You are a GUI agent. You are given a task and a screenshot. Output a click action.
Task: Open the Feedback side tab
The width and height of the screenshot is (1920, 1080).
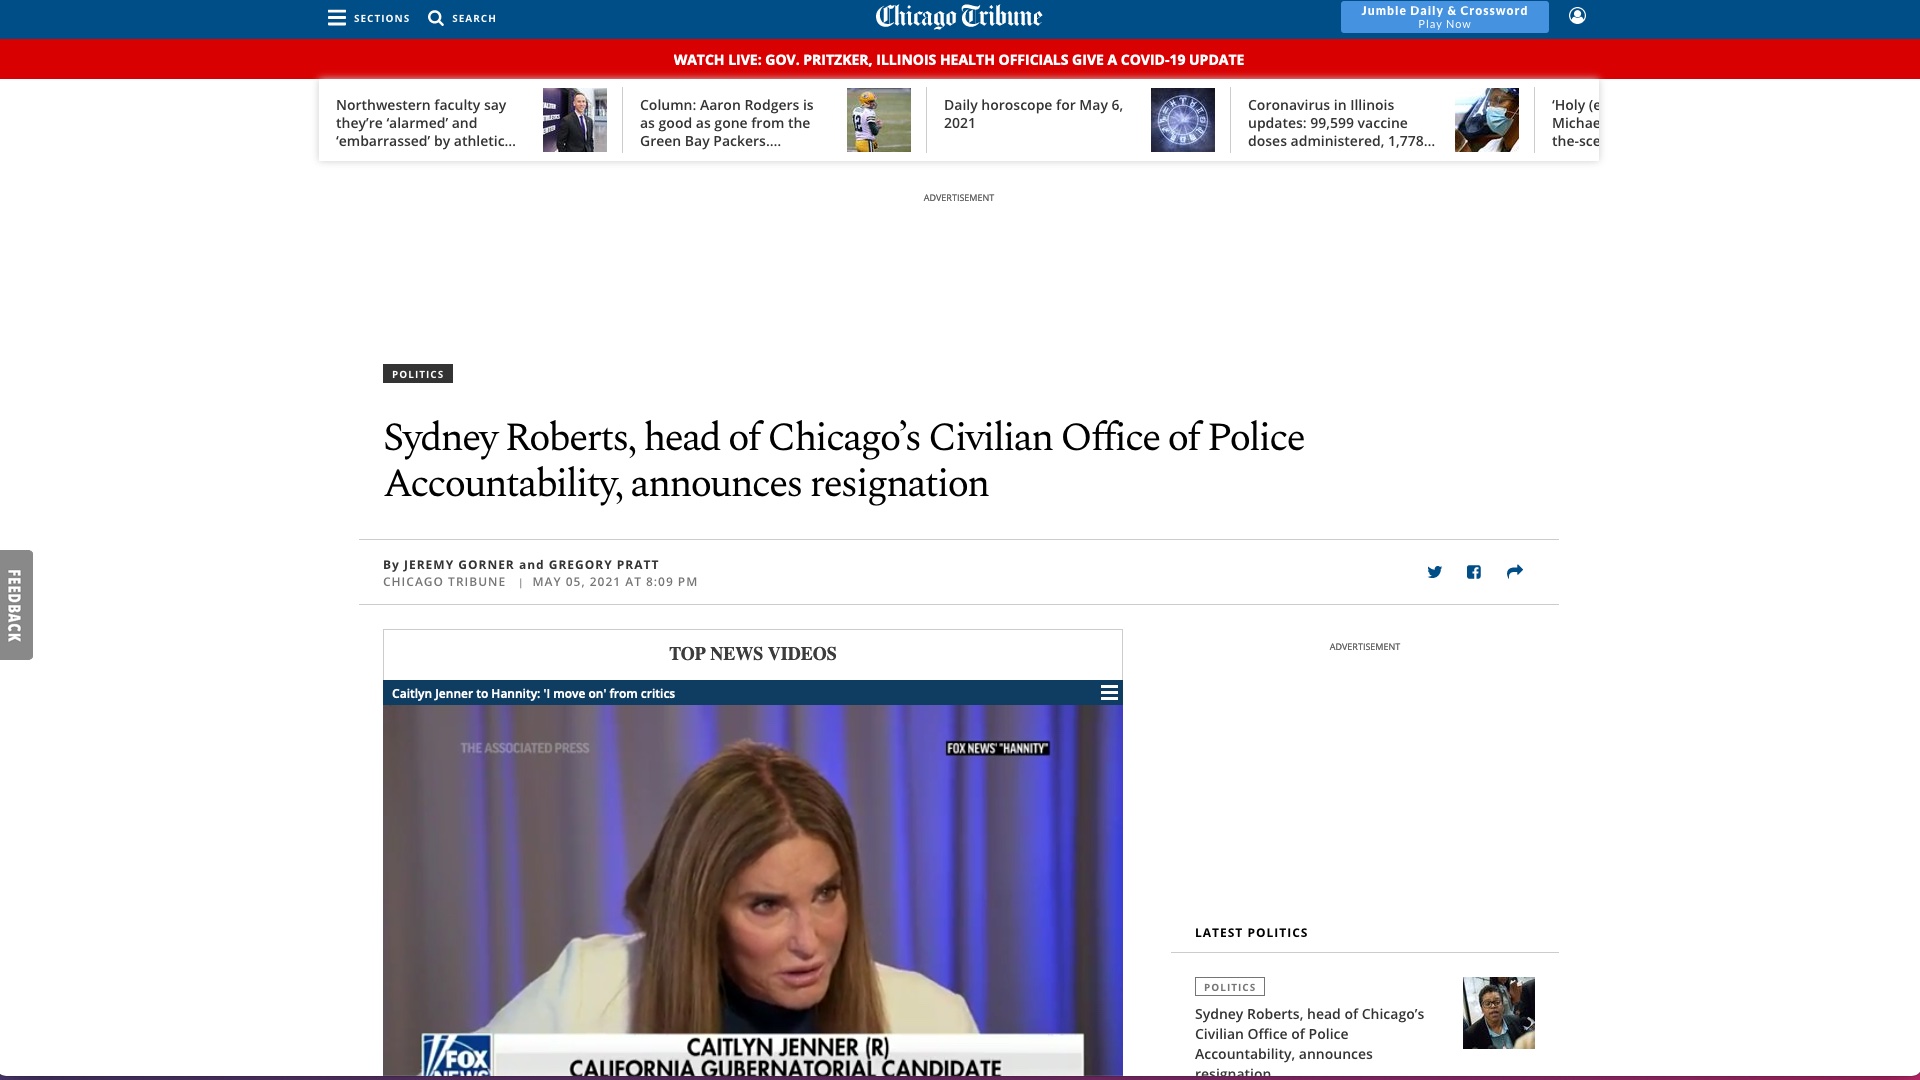[16, 605]
